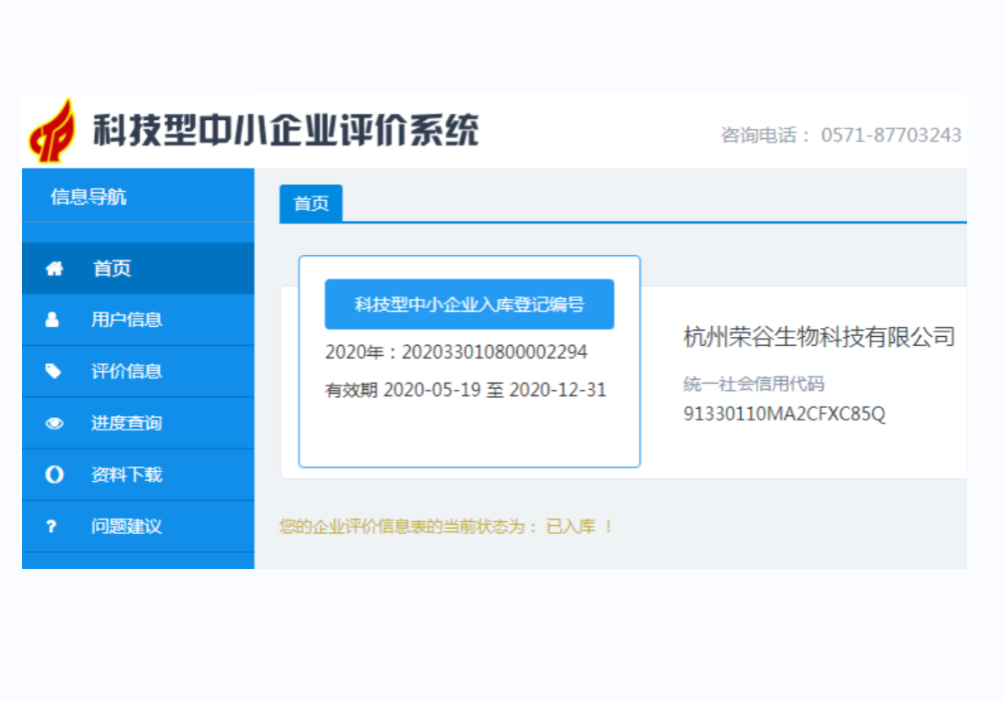Click the 科技型中小企业入库登记编号 button
The height and width of the screenshot is (702, 1003).
pos(470,304)
